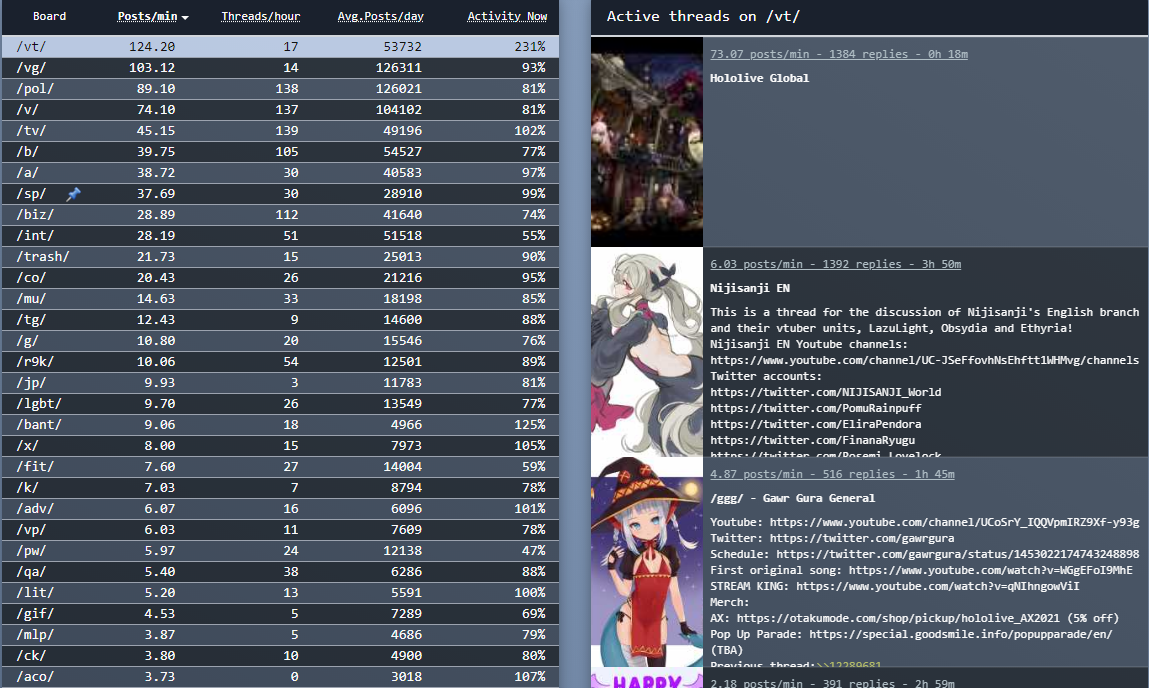Click the Board column header
Viewport: 1149px width, 688px height.
click(x=50, y=16)
